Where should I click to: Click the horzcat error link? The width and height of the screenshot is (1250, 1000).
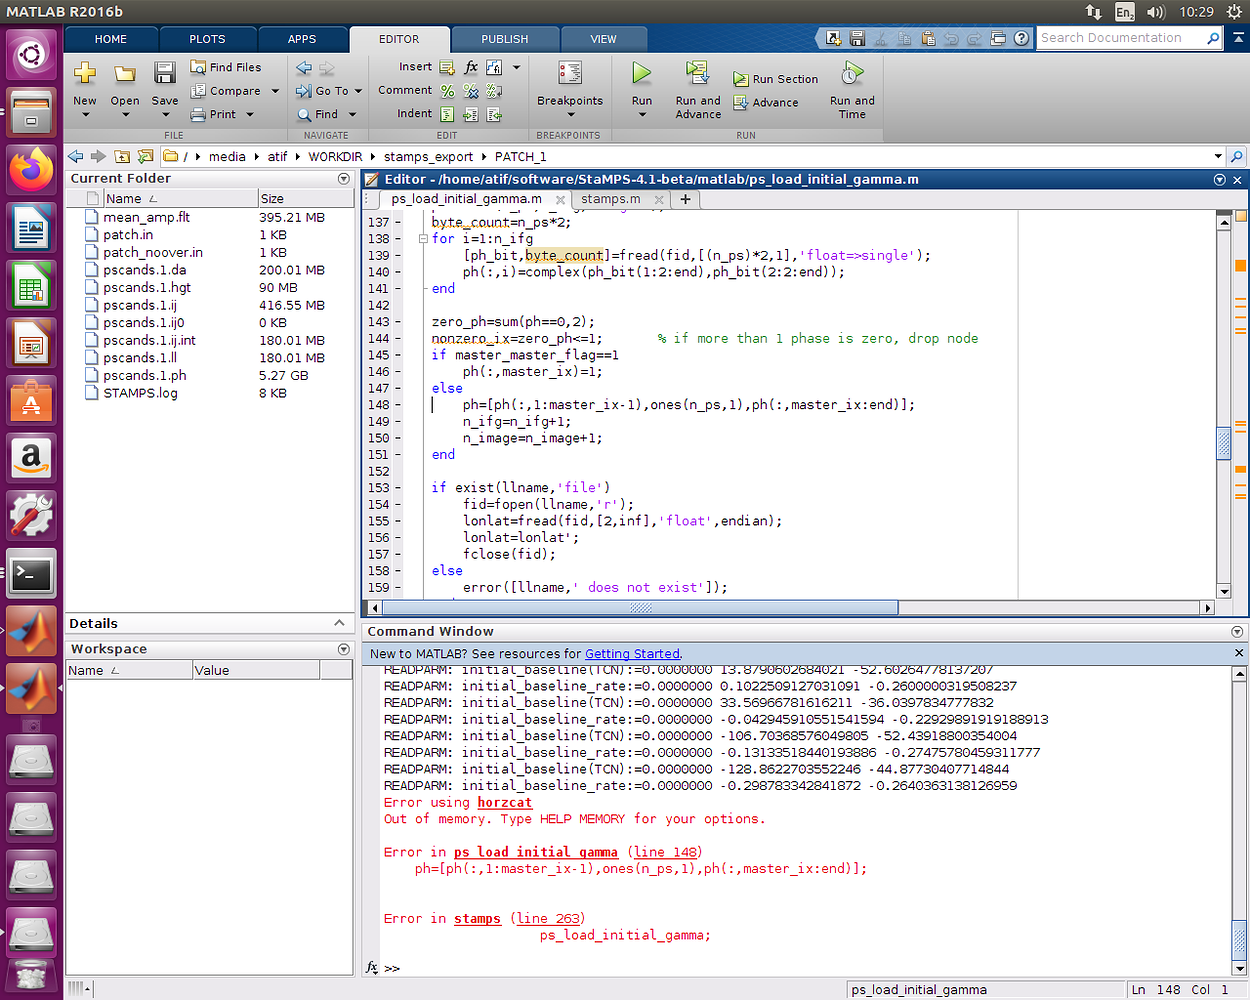point(504,802)
